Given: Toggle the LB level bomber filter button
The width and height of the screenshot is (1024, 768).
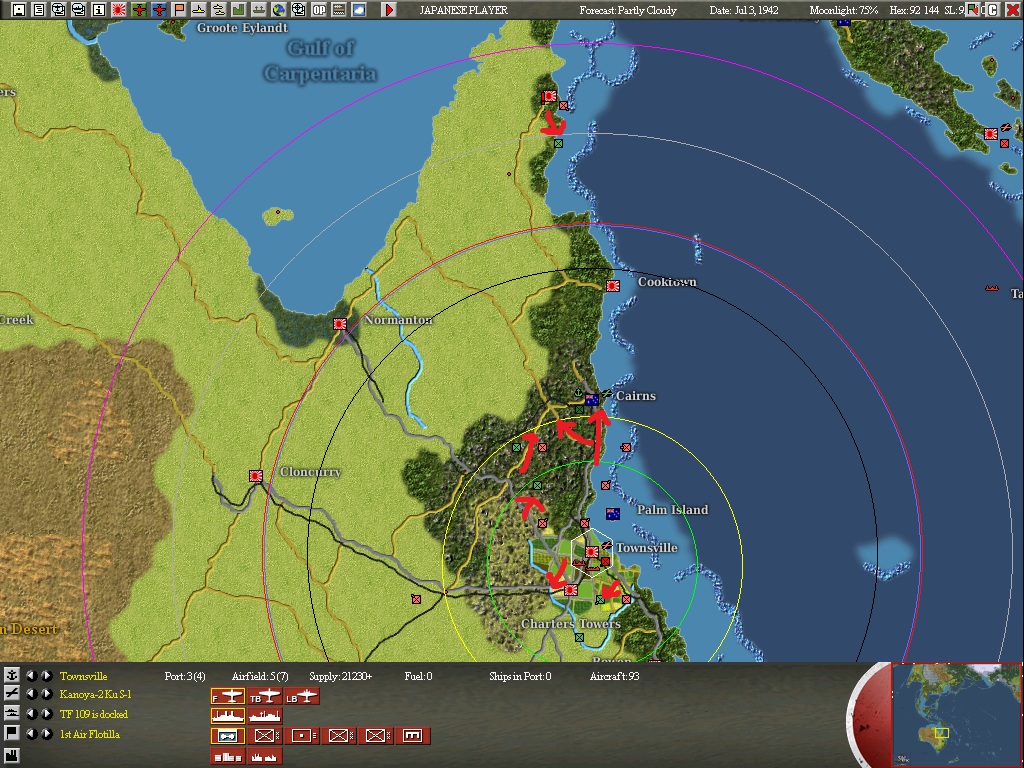Looking at the screenshot, I should 302,696.
